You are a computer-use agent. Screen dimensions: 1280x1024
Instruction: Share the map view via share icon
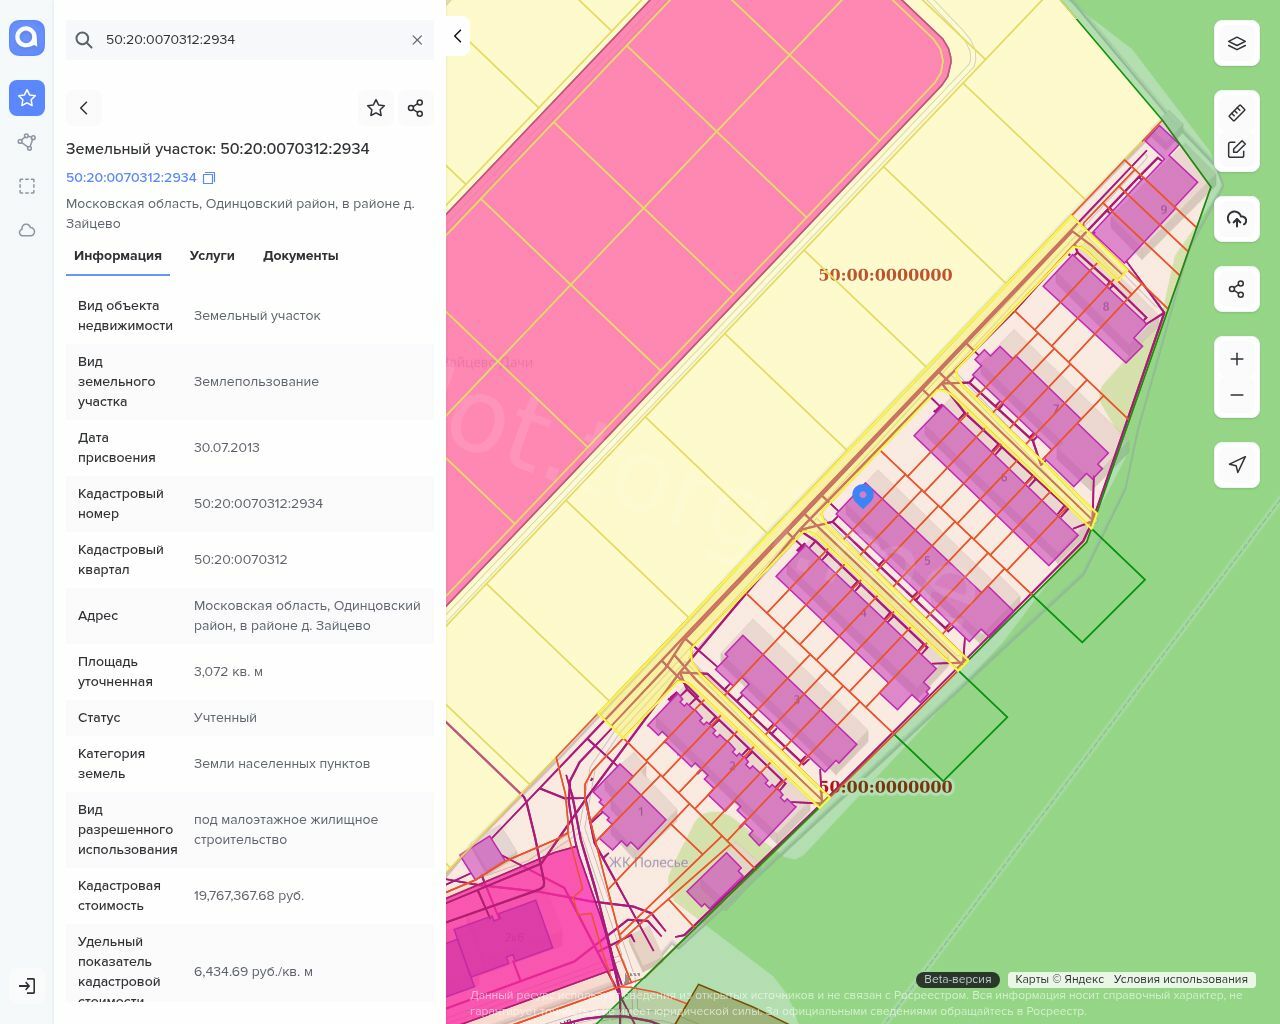(x=1237, y=289)
